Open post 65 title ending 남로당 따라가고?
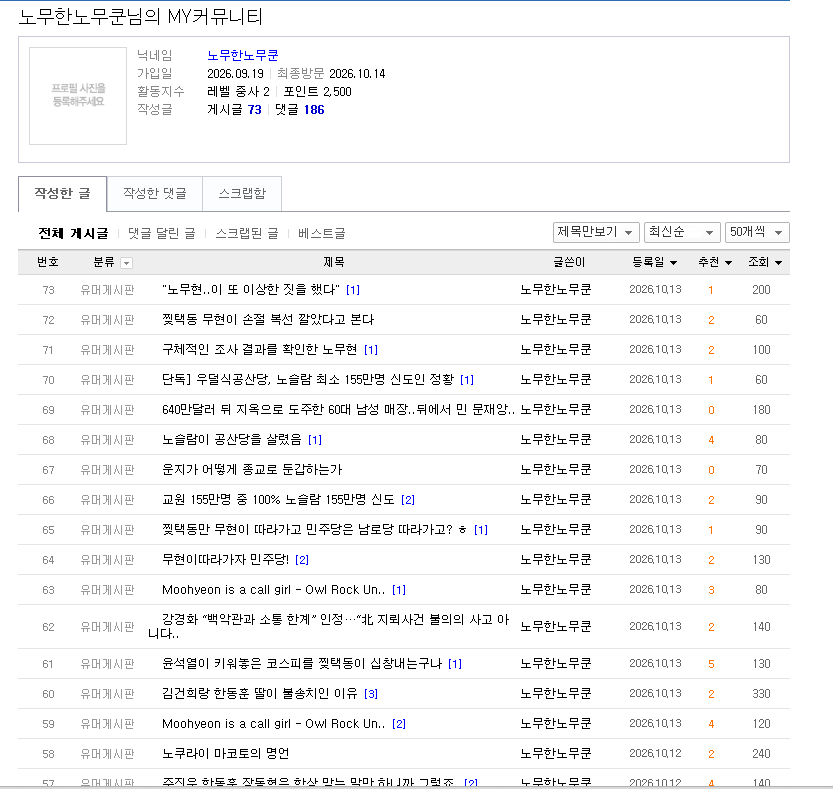The image size is (833, 789). [x=314, y=530]
